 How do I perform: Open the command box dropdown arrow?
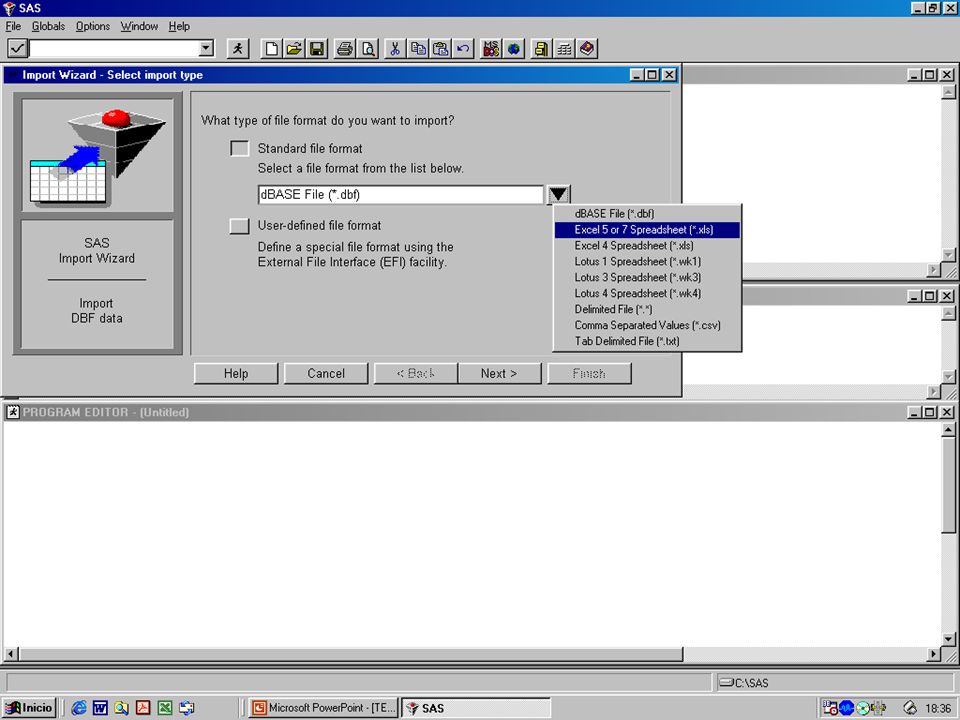(x=206, y=48)
